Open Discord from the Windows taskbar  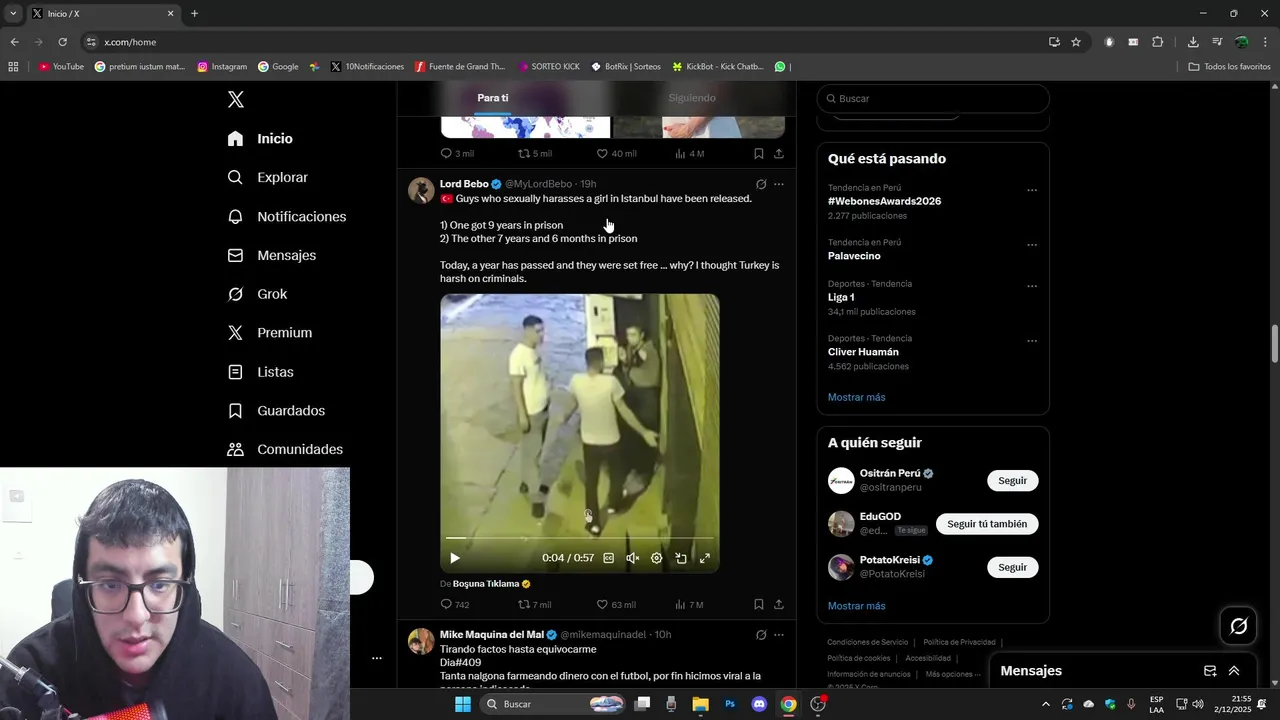point(759,704)
